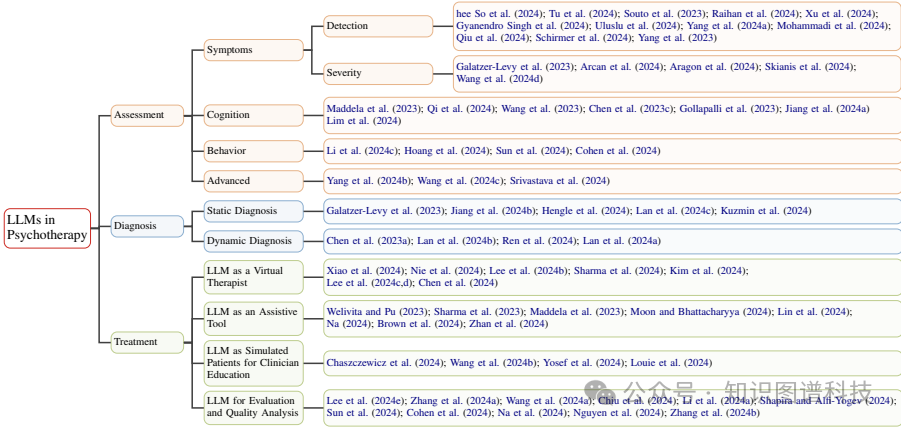Screen dimensions: 901x428
Task: Follow Lee et al. (2024c,d) reference
Action: pos(369,283)
